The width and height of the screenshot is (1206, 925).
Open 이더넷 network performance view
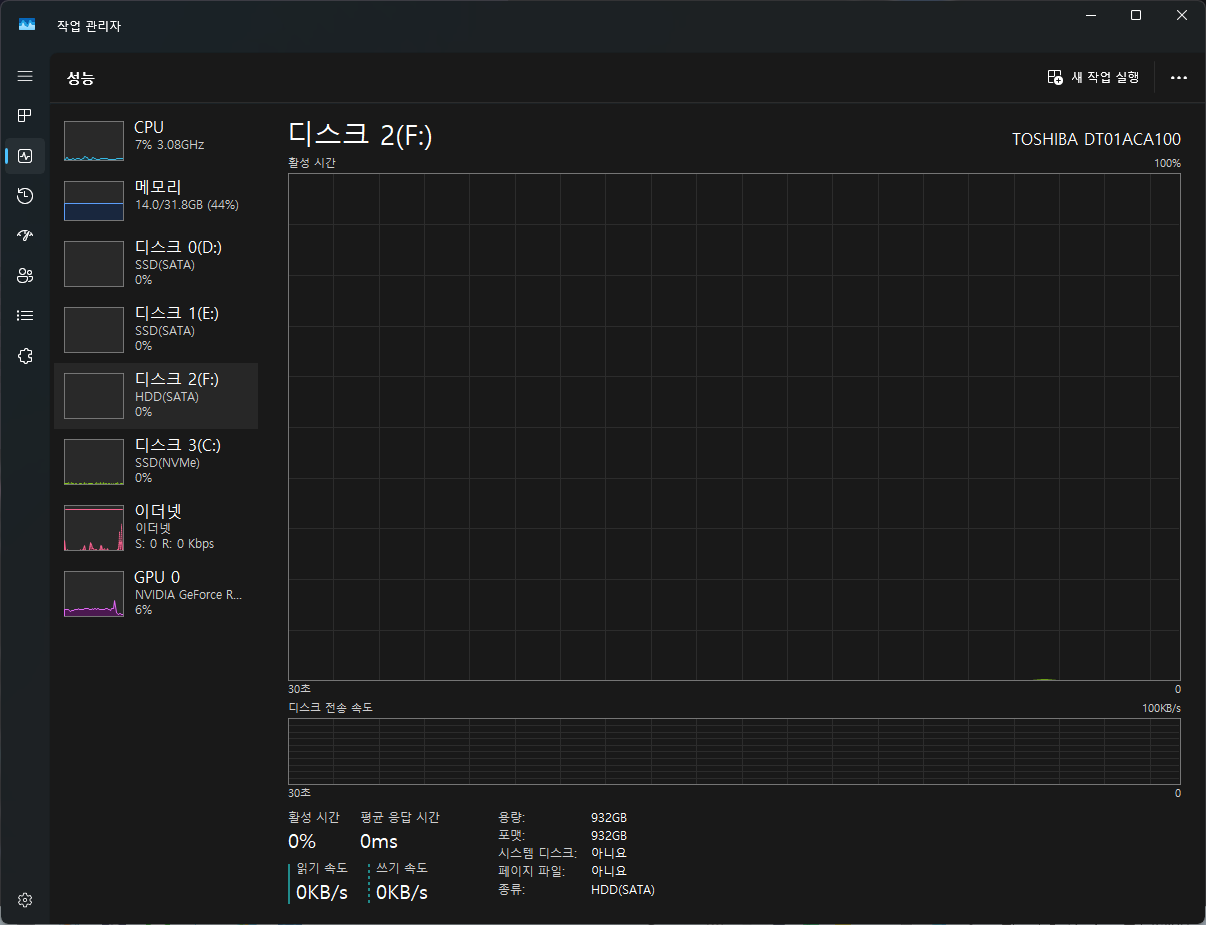click(156, 528)
